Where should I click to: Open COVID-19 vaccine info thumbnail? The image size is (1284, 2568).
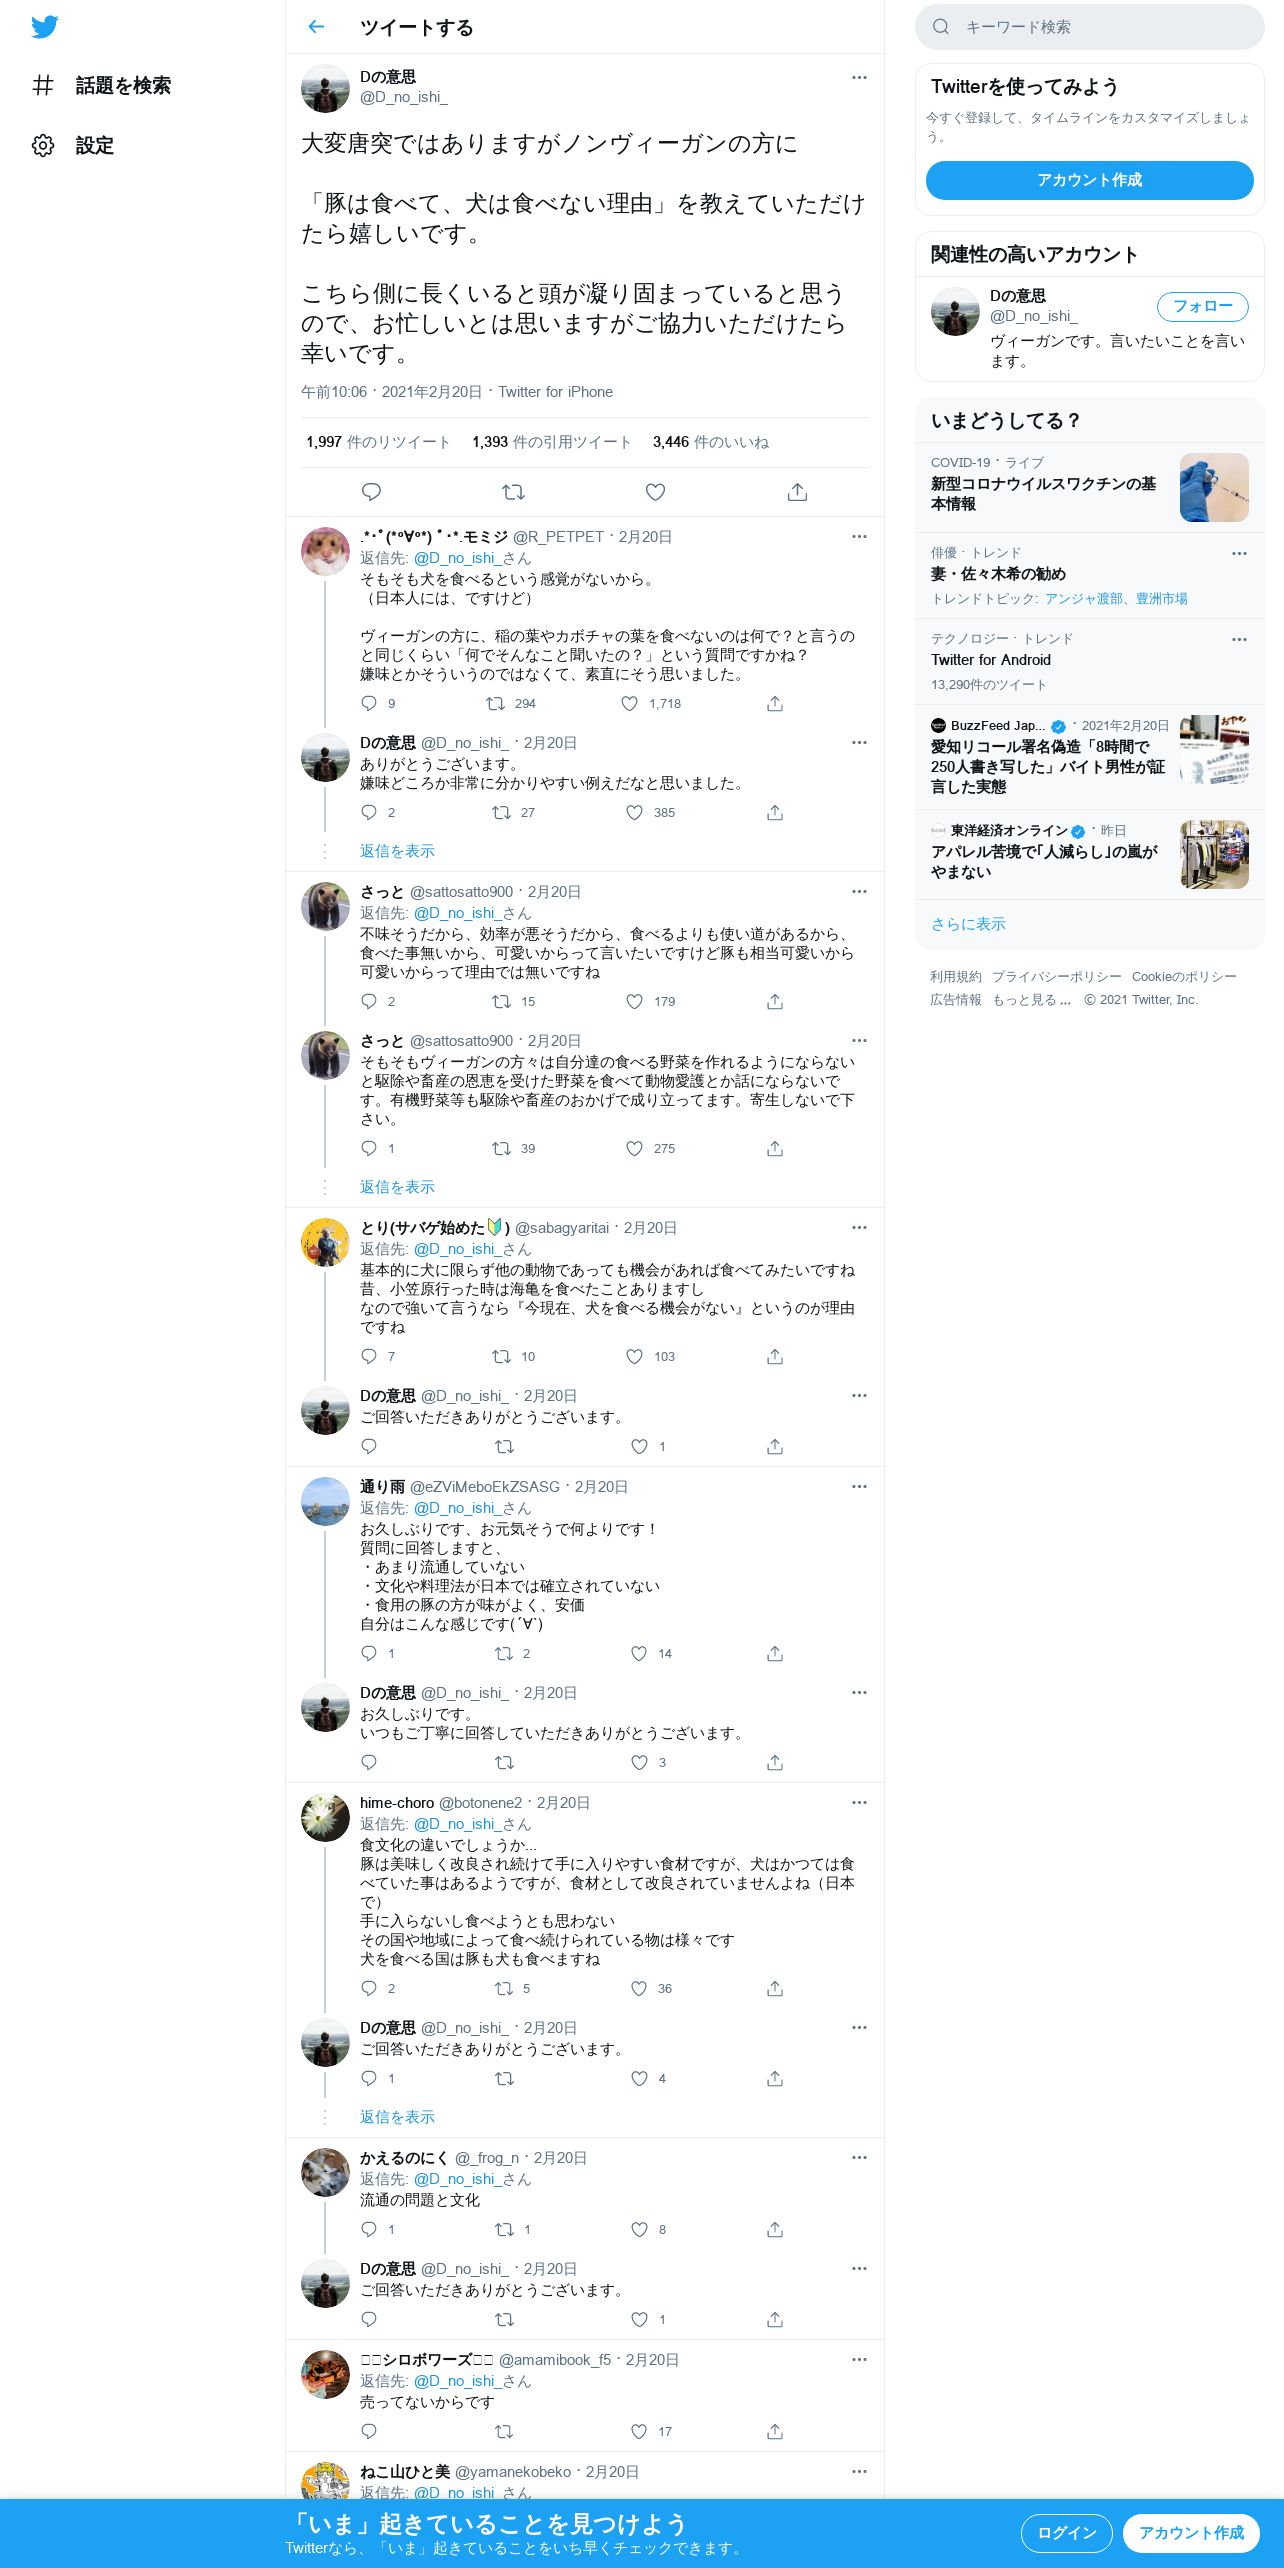pyautogui.click(x=1214, y=487)
